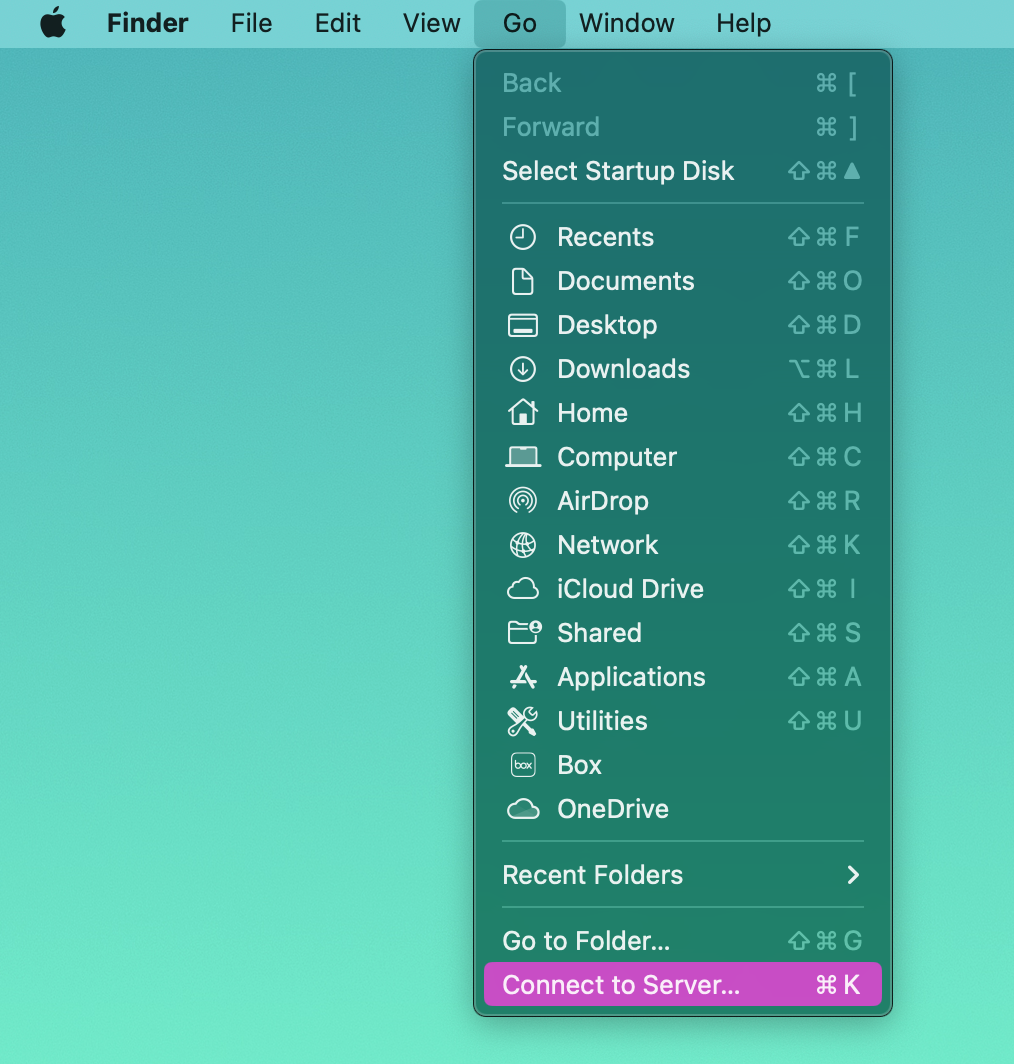Click the Computer laptop icon
The height and width of the screenshot is (1064, 1014).
tap(523, 457)
